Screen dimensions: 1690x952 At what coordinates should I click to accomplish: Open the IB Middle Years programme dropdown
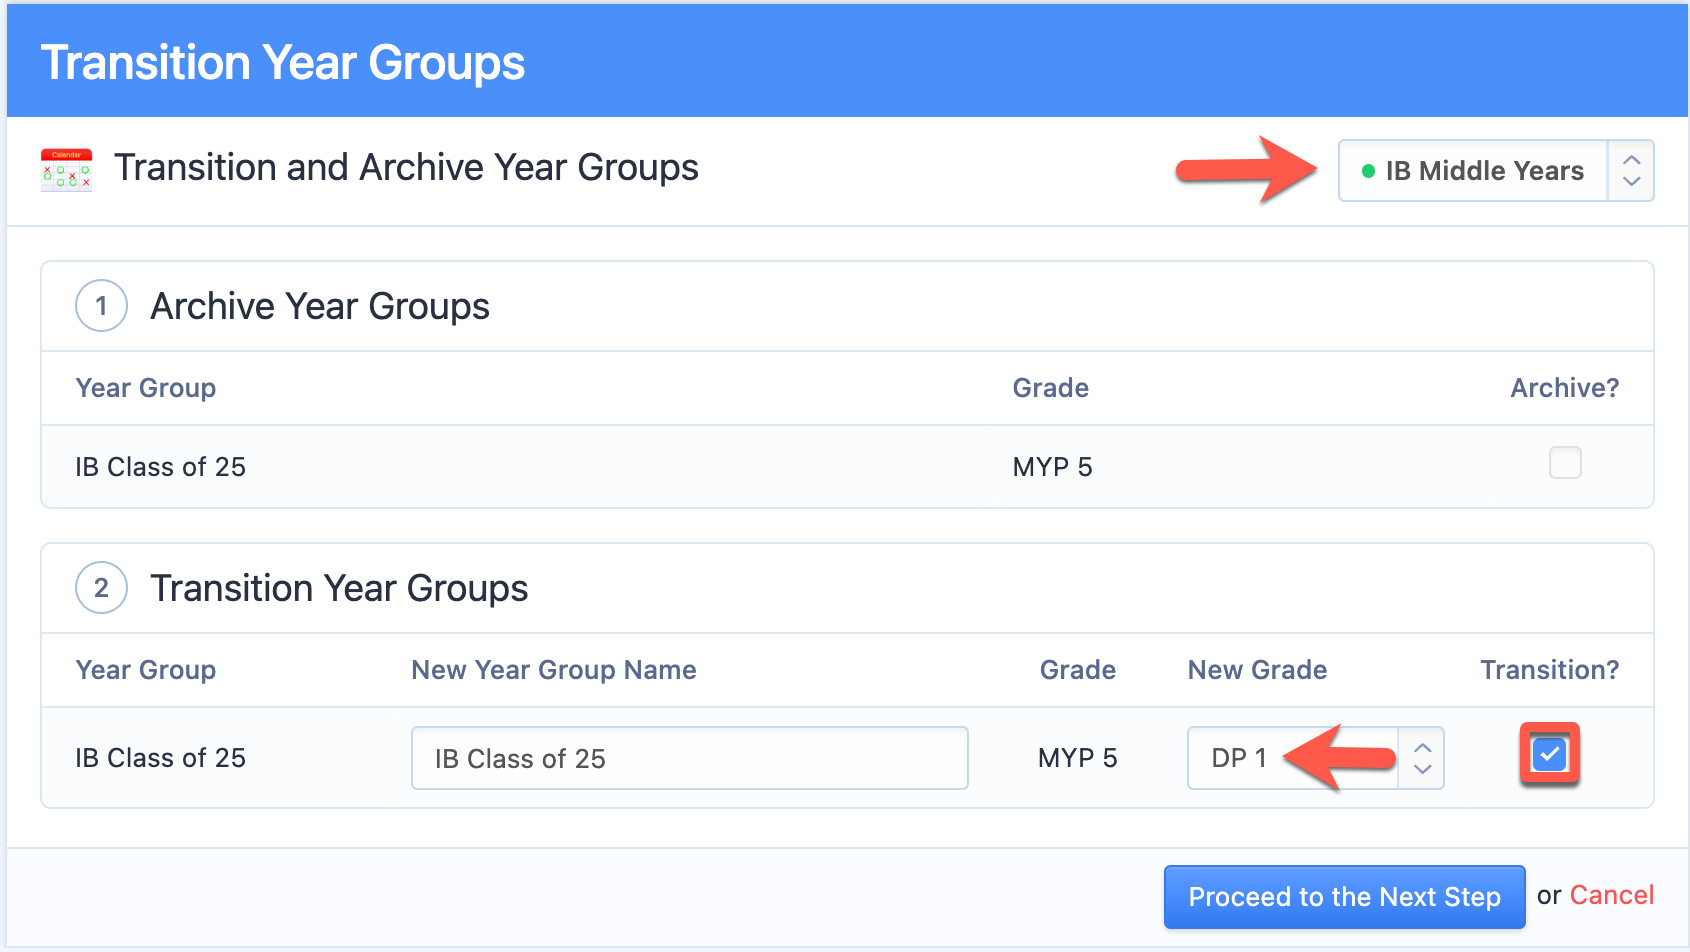coord(1496,171)
